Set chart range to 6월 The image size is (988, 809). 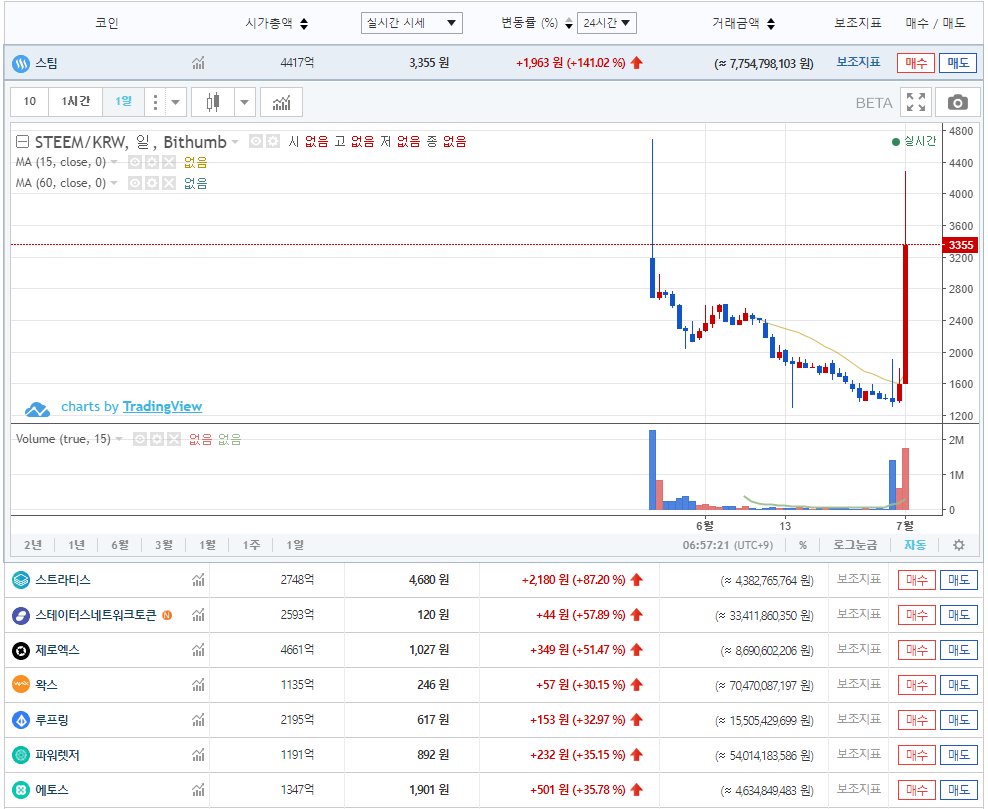(x=120, y=545)
